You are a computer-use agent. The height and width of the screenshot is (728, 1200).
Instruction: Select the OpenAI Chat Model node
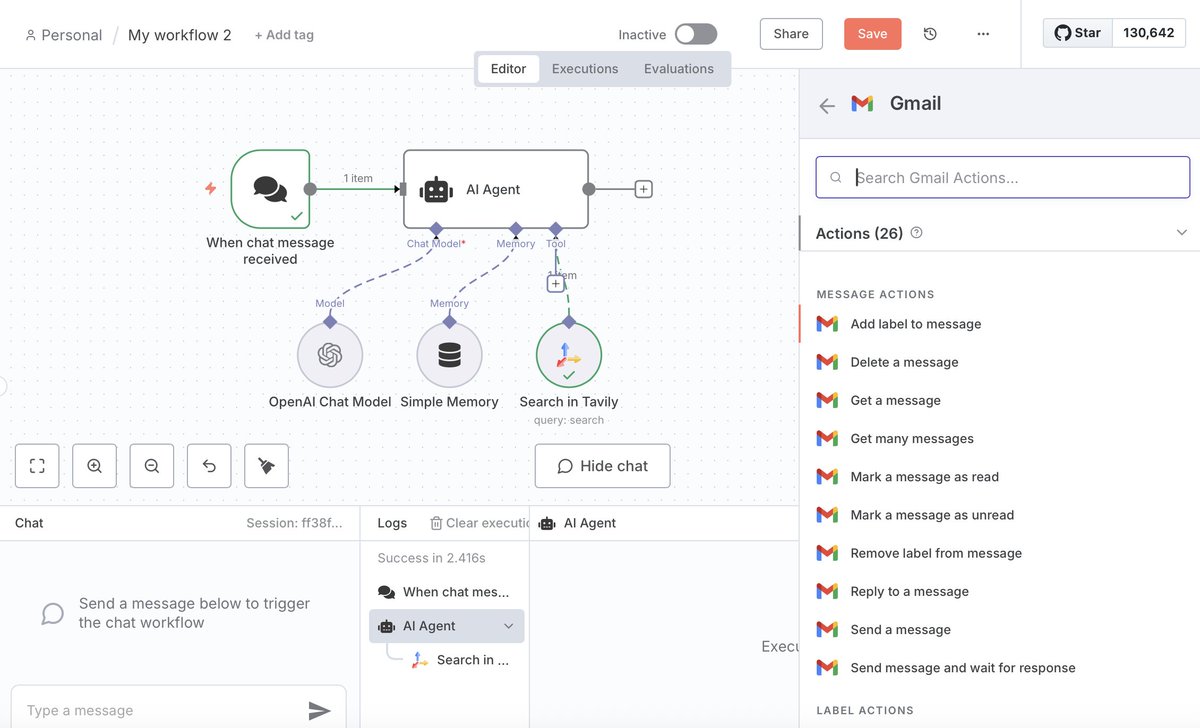tap(330, 354)
